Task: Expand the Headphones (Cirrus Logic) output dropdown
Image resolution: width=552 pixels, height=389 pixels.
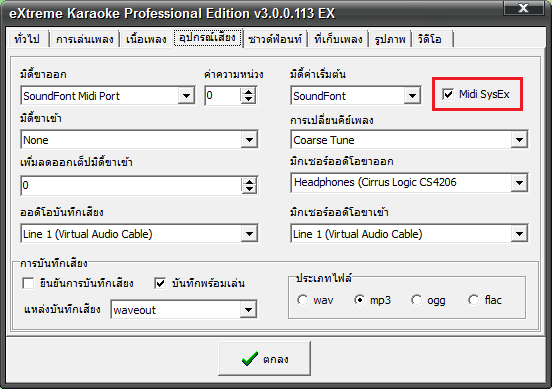Action: pos(519,182)
